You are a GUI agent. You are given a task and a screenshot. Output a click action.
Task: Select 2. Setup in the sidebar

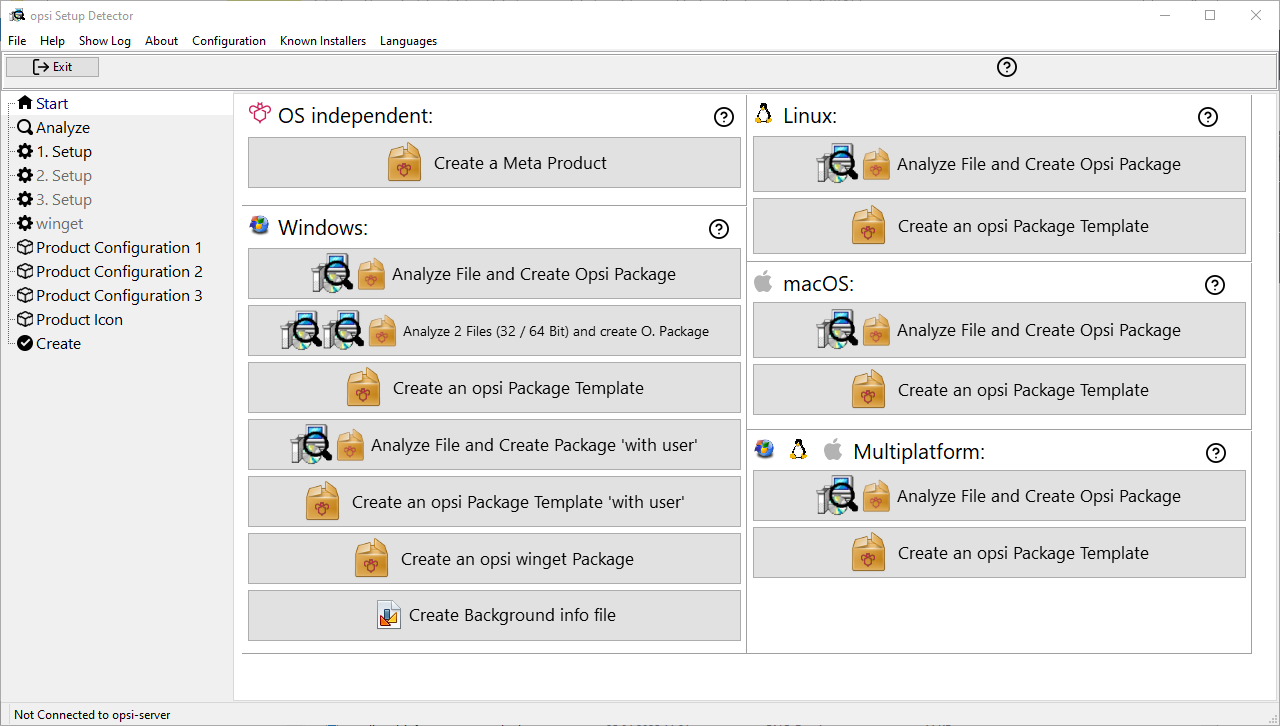click(x=64, y=175)
